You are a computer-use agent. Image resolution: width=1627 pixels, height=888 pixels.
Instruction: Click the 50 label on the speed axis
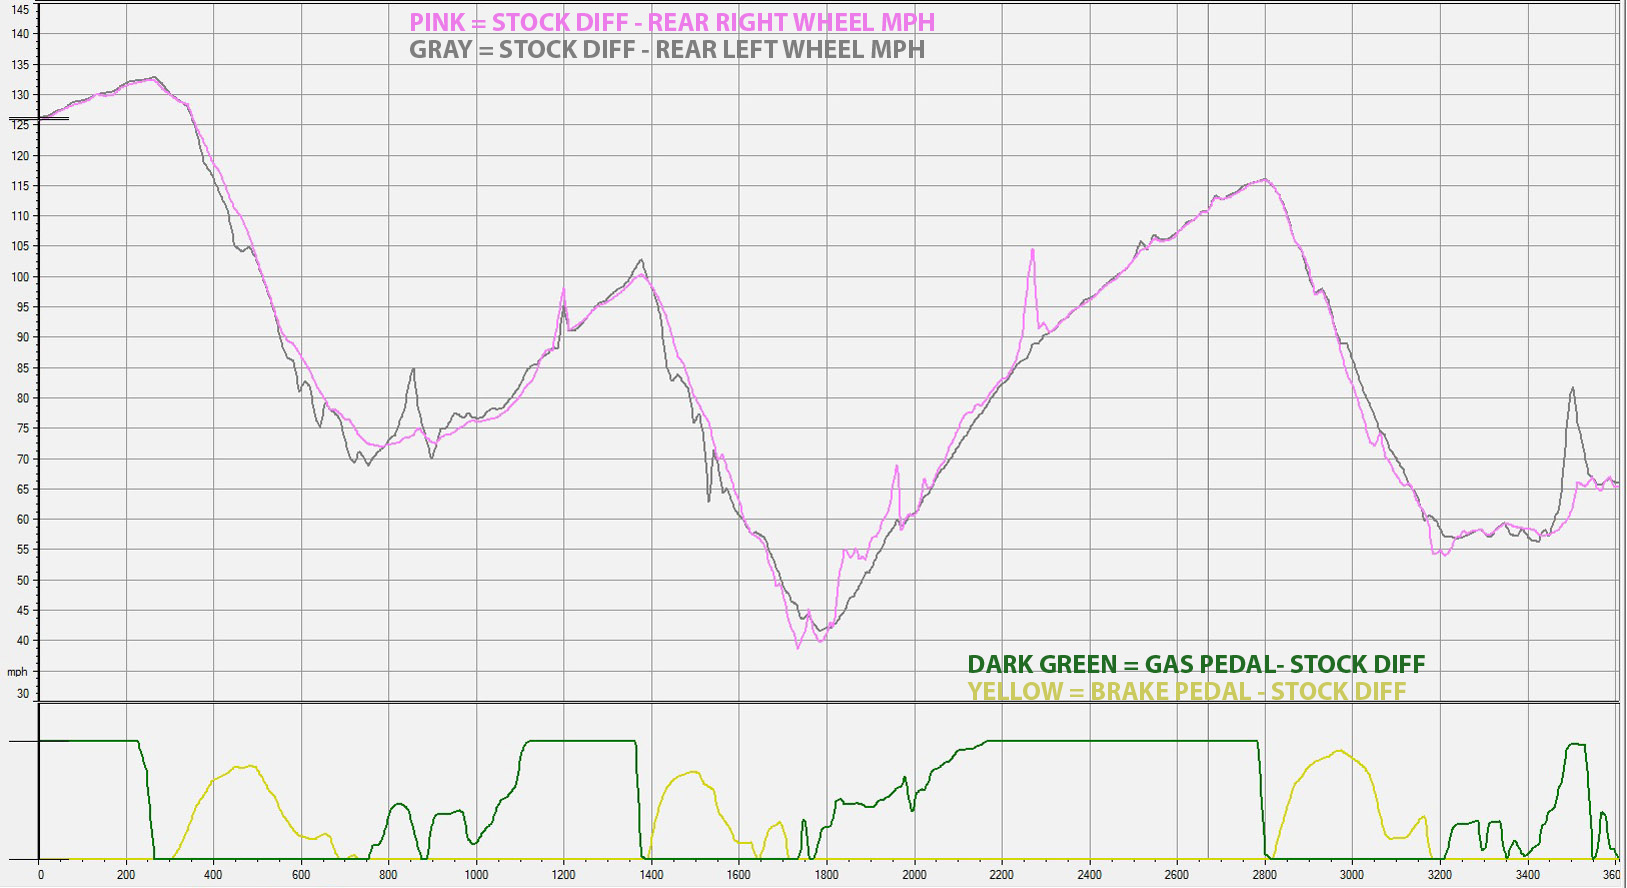[x=23, y=580]
